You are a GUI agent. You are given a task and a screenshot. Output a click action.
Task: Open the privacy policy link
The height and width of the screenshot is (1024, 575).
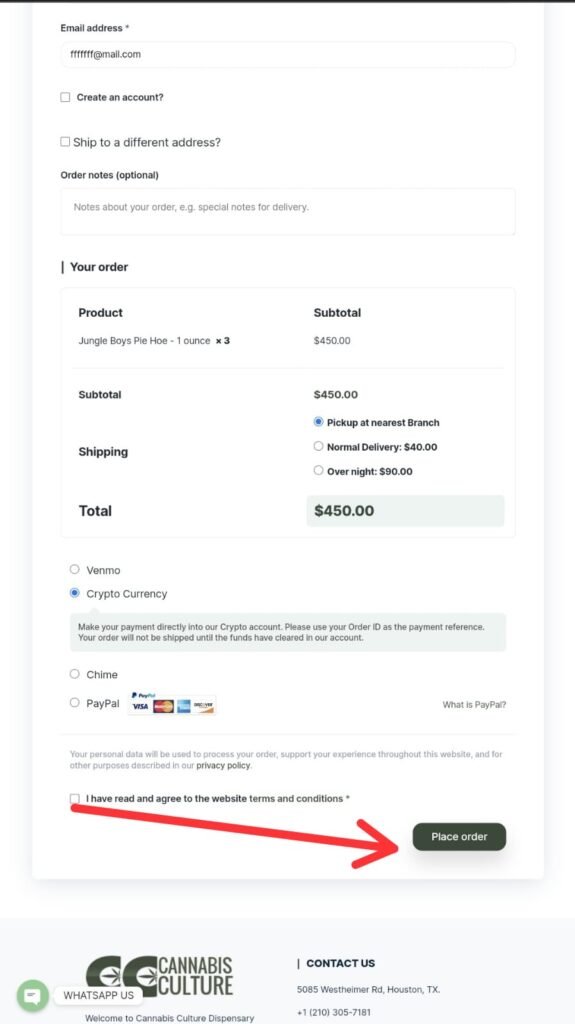(223, 765)
